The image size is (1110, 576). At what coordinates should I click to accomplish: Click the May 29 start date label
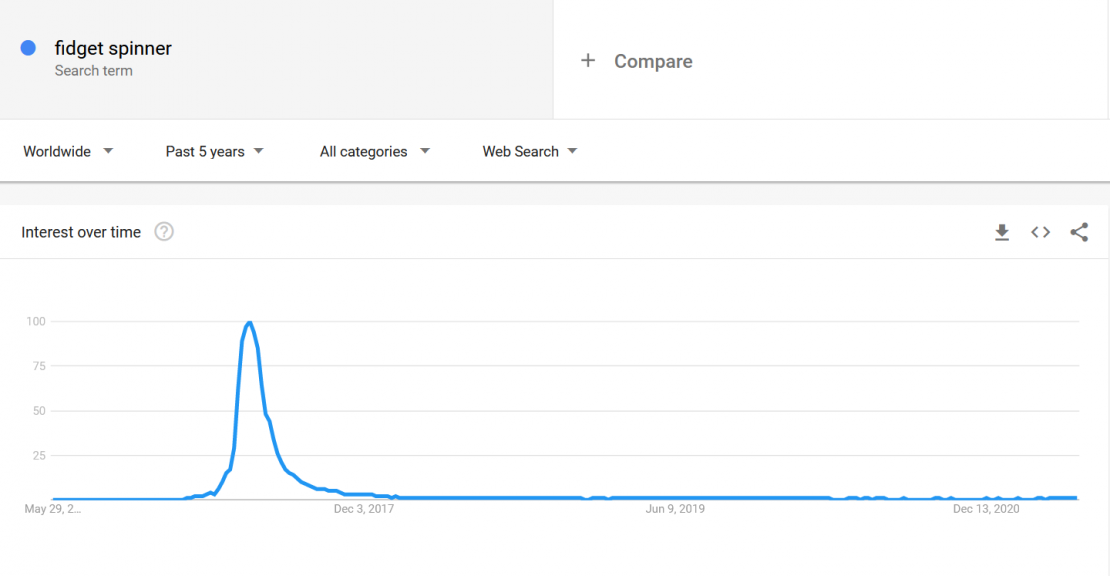pos(52,509)
